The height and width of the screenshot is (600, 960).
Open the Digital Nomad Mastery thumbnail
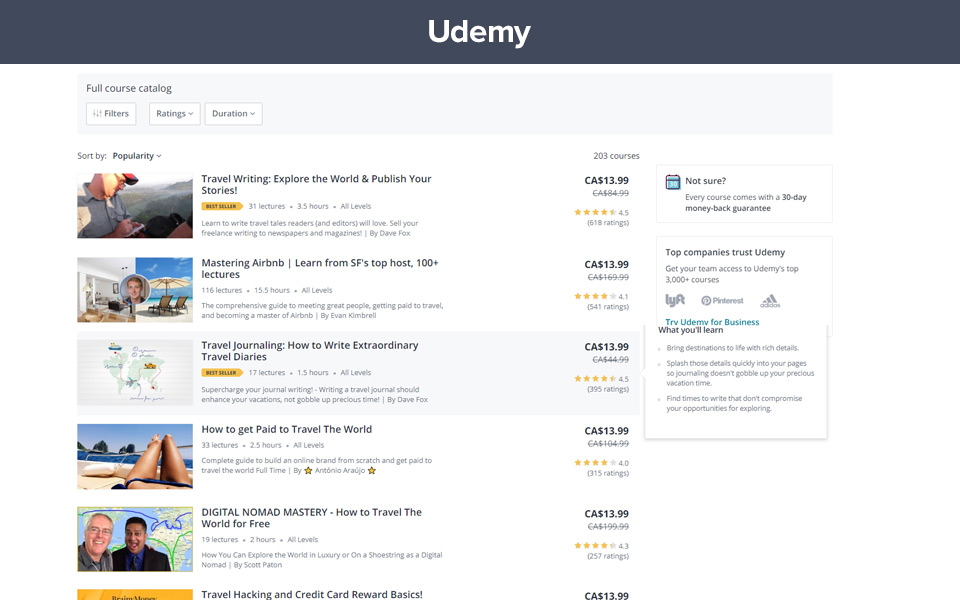pyautogui.click(x=135, y=539)
